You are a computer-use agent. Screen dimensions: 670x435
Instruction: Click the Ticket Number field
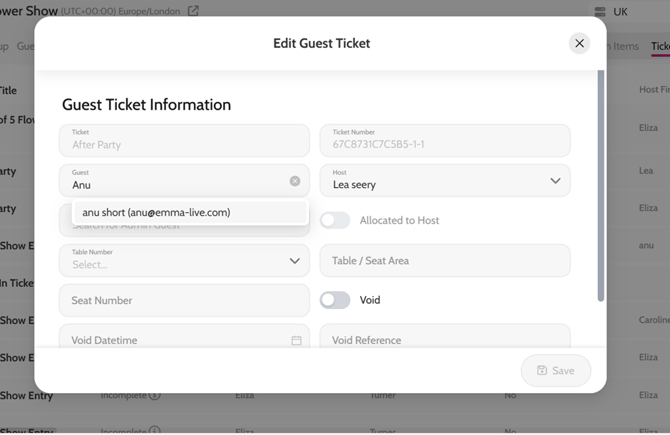pos(445,141)
